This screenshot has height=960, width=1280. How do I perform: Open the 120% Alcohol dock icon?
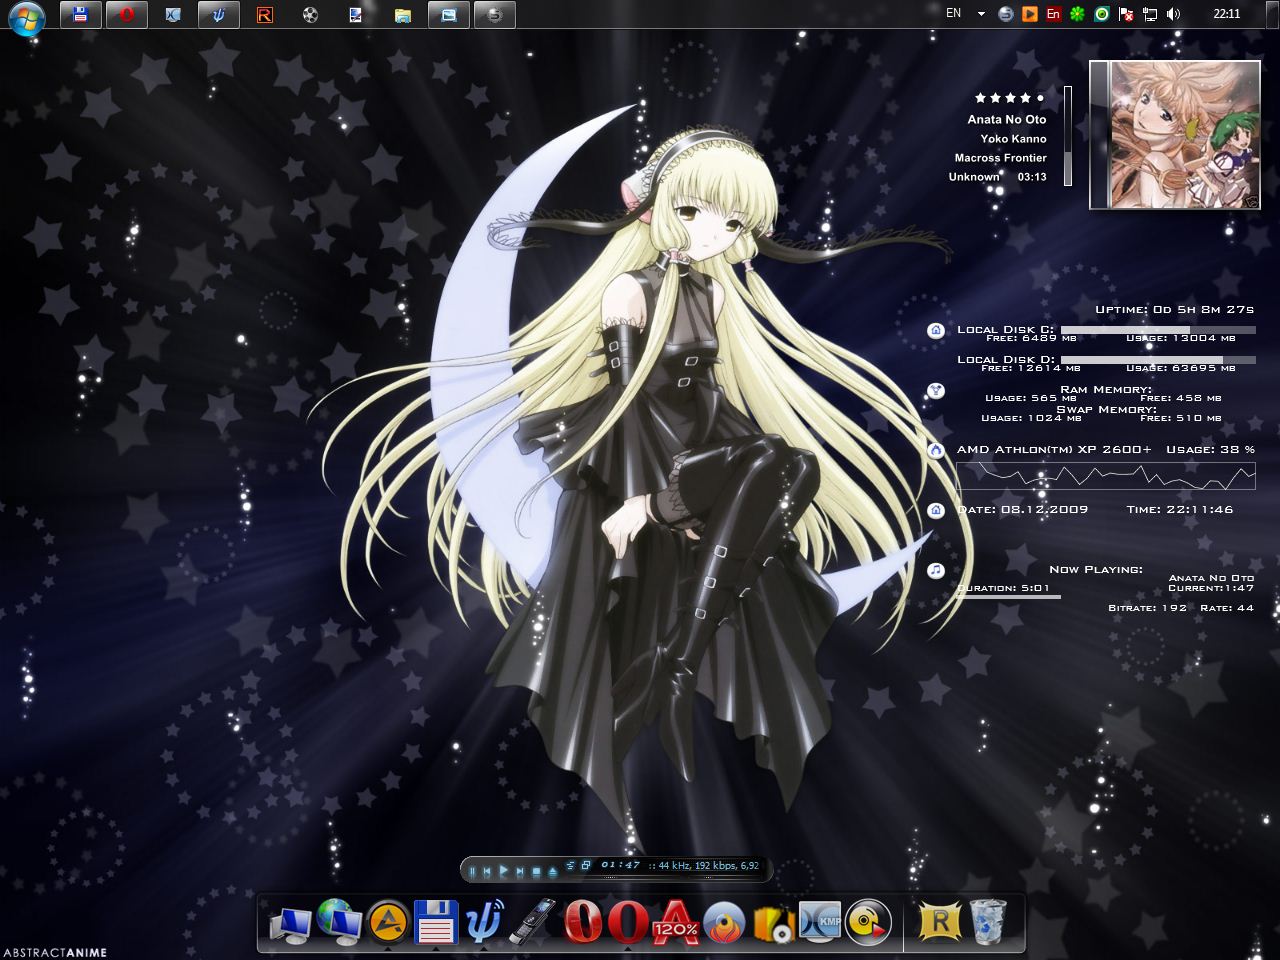pos(676,922)
